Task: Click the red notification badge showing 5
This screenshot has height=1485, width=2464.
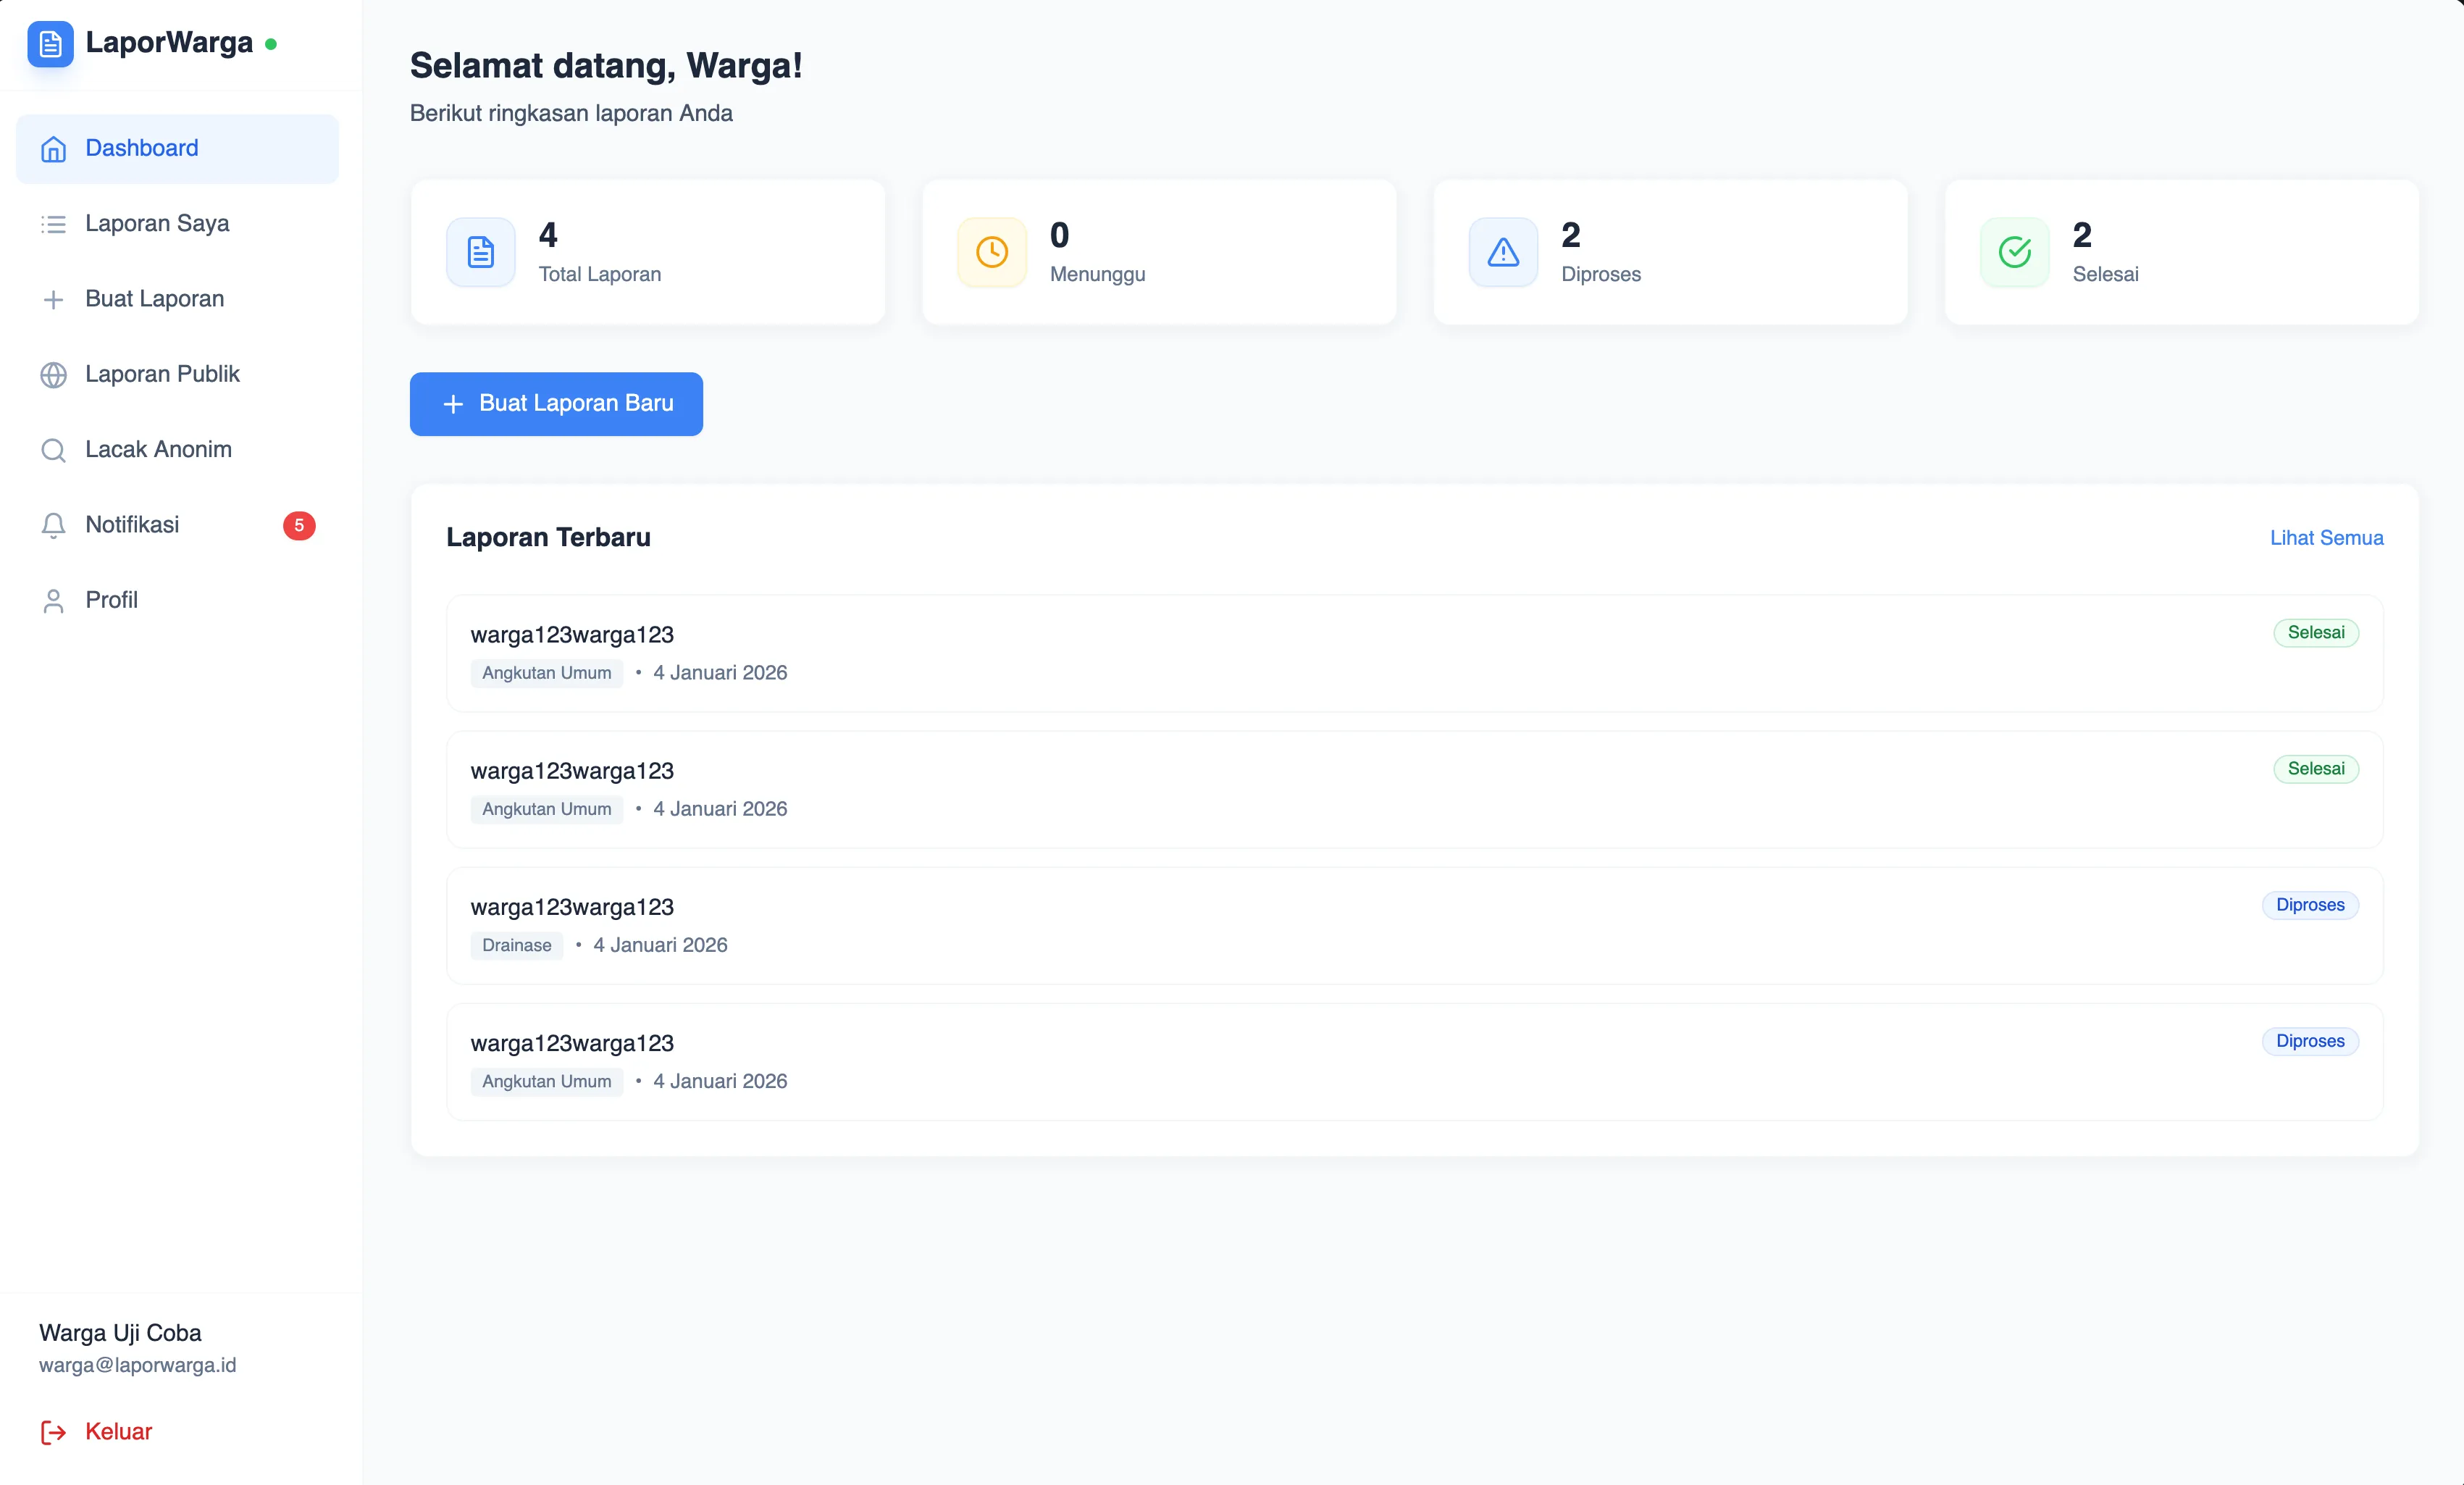Action: (299, 525)
